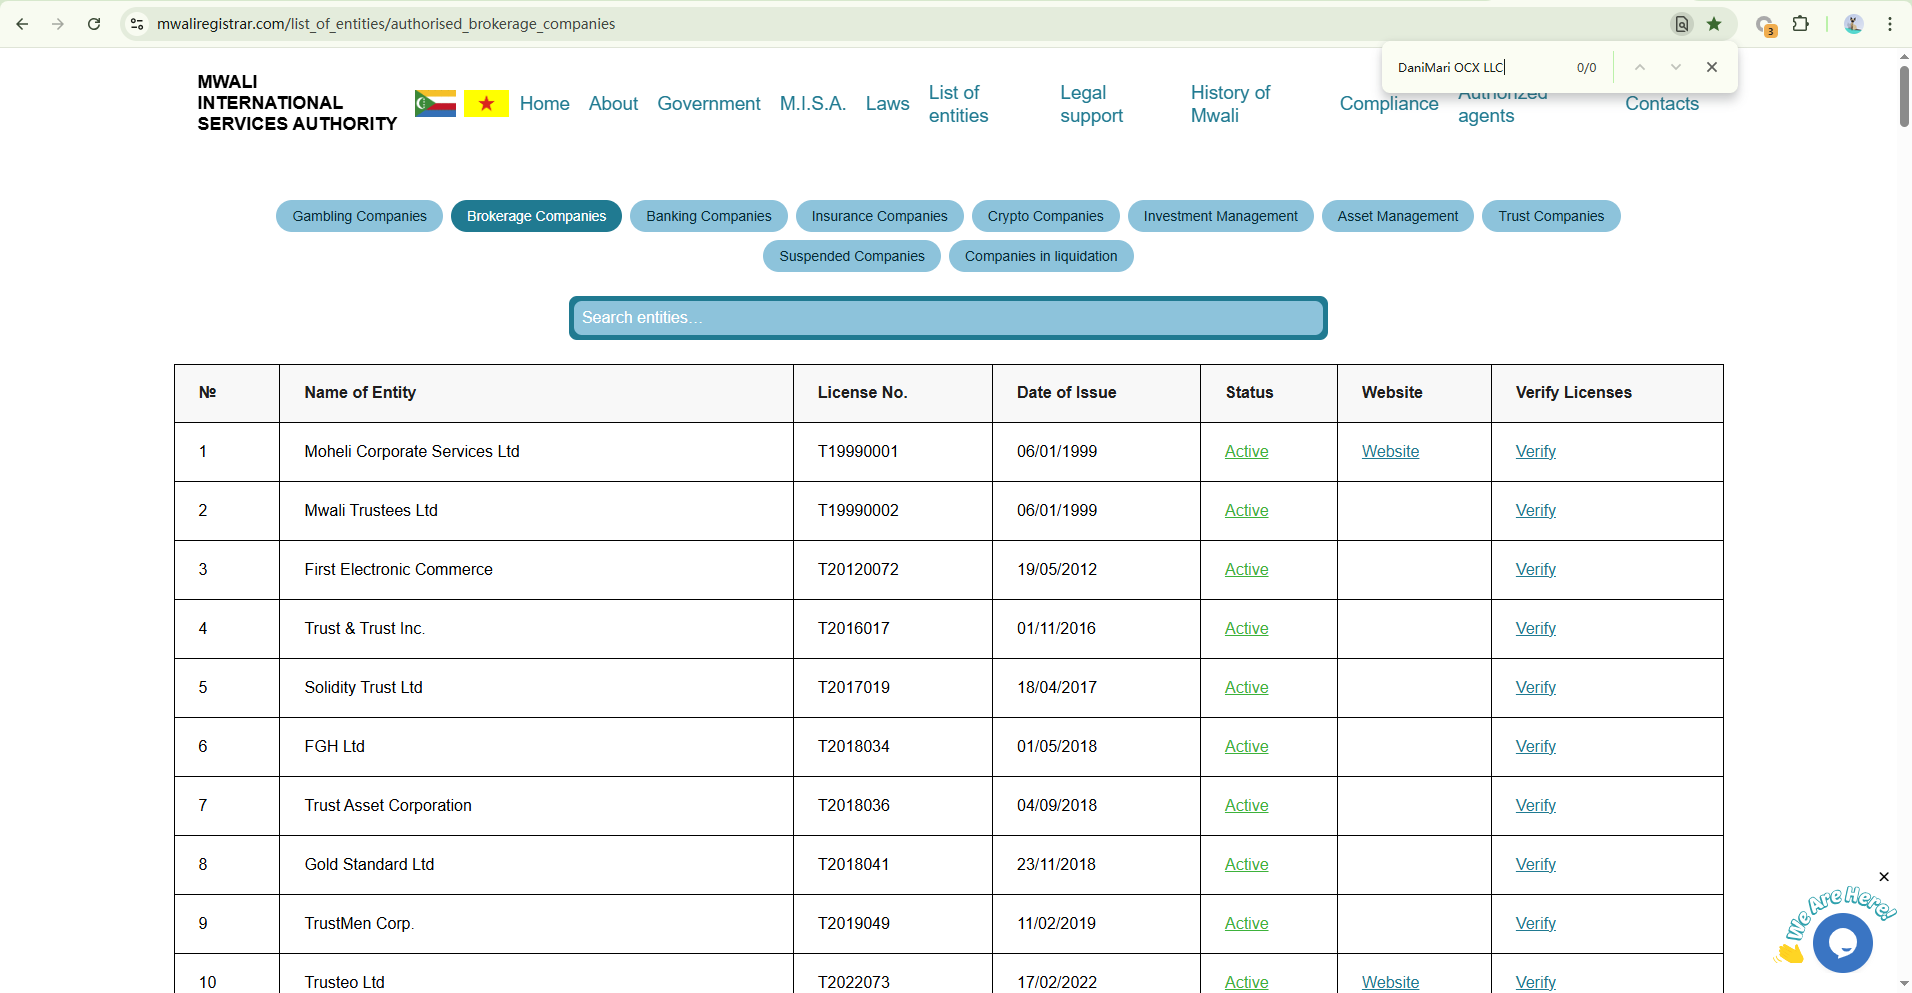Open the live chat bubble icon
Viewport: 1912px width, 993px height.
click(1842, 942)
